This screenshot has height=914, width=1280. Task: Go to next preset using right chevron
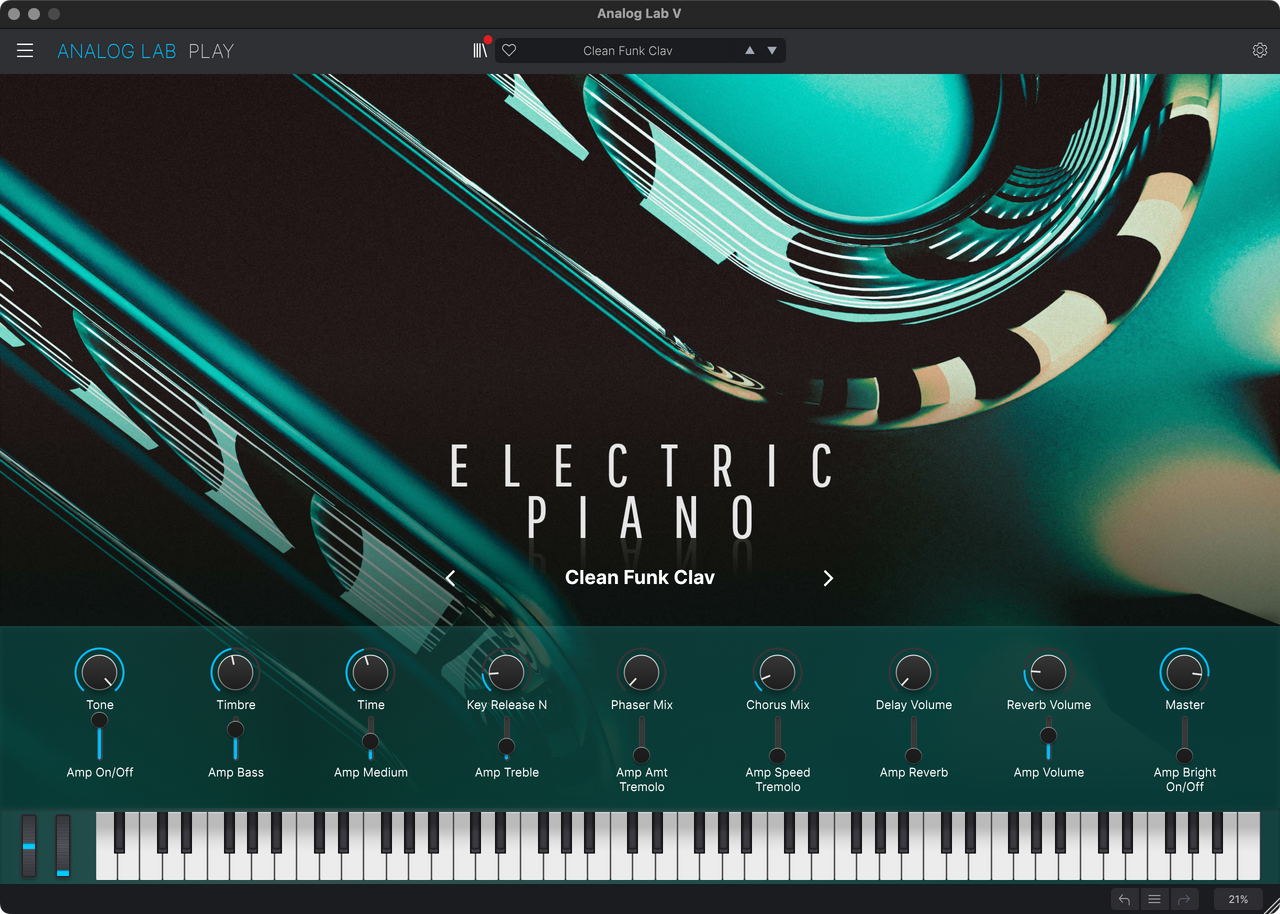coord(828,578)
